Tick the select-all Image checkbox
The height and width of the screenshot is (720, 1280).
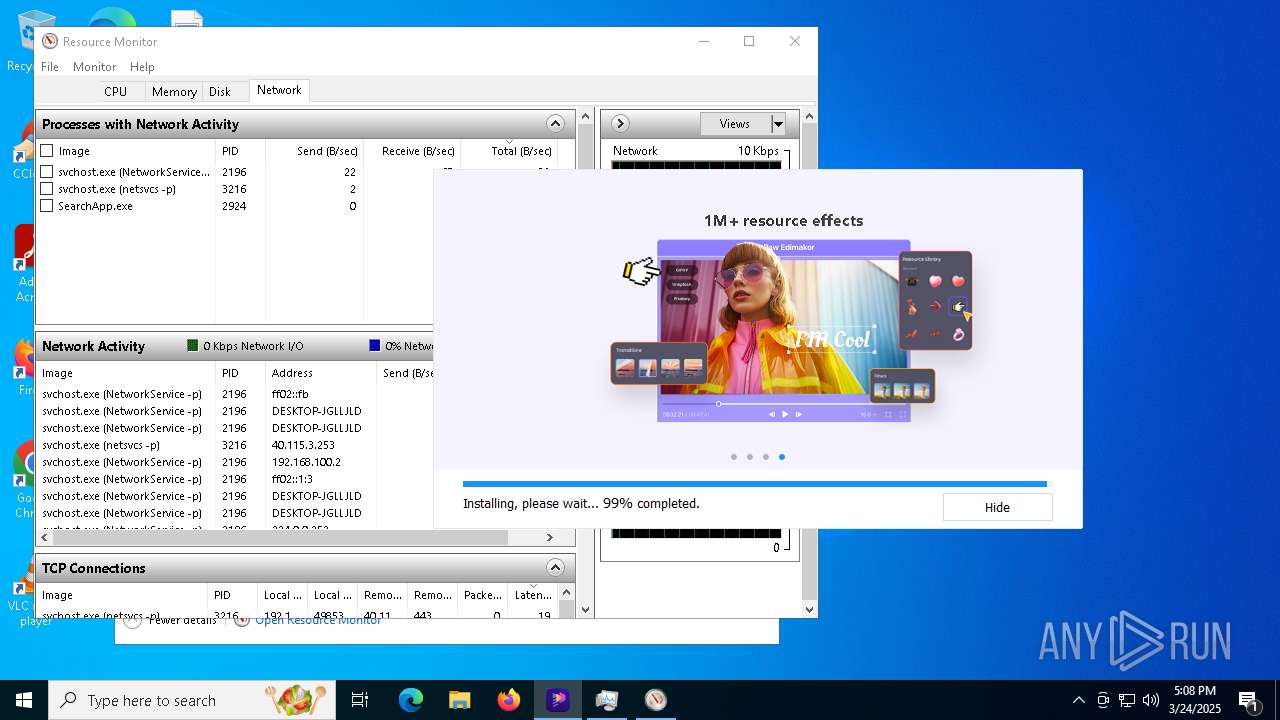pyautogui.click(x=47, y=151)
